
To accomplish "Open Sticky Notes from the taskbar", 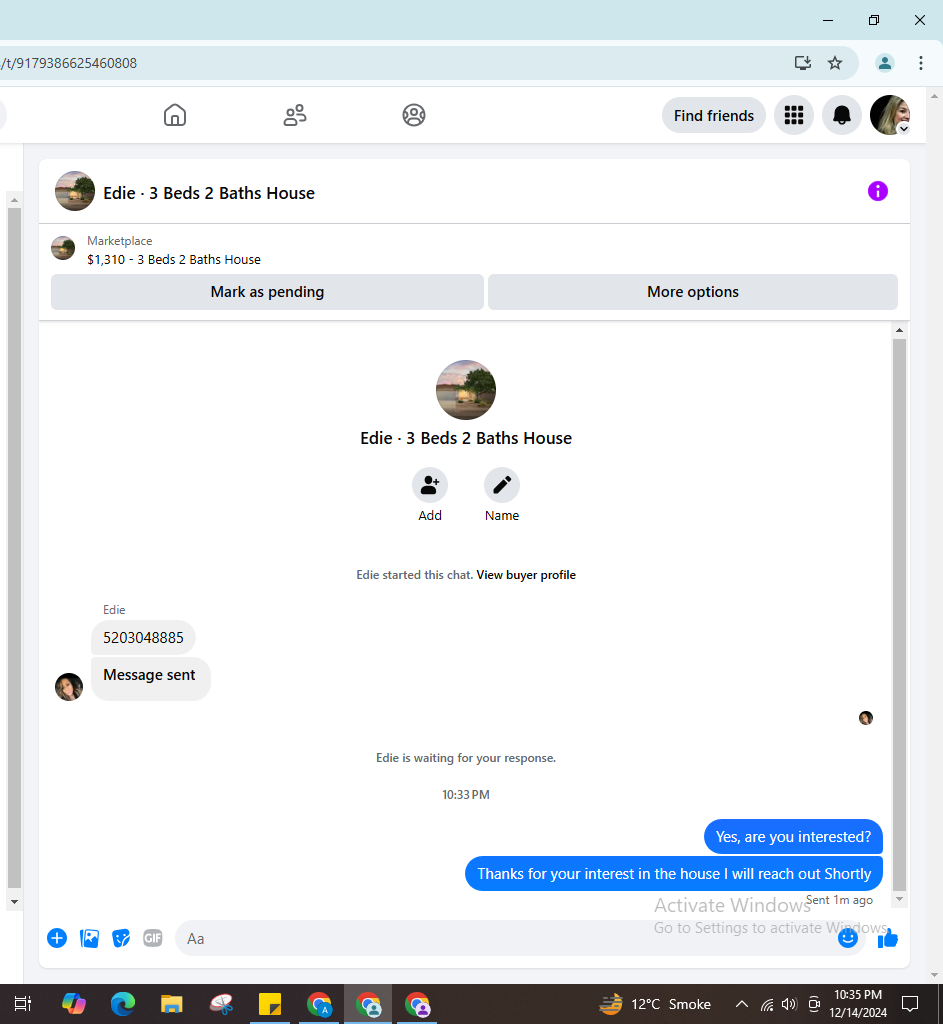I will (269, 1004).
